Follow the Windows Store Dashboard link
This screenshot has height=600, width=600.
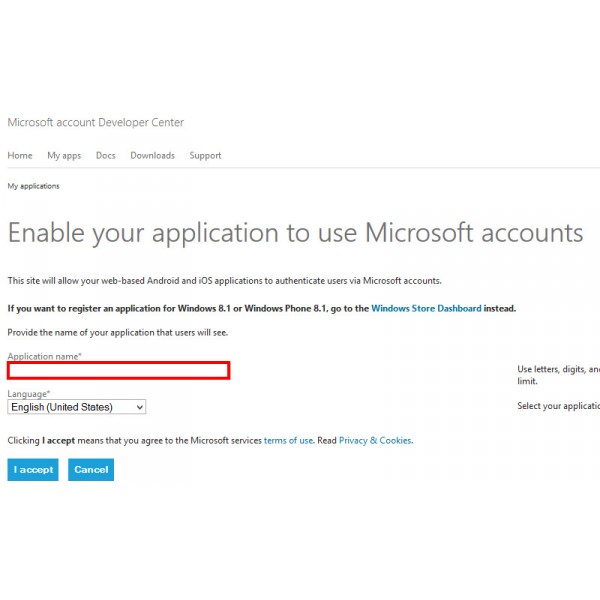(x=426, y=308)
